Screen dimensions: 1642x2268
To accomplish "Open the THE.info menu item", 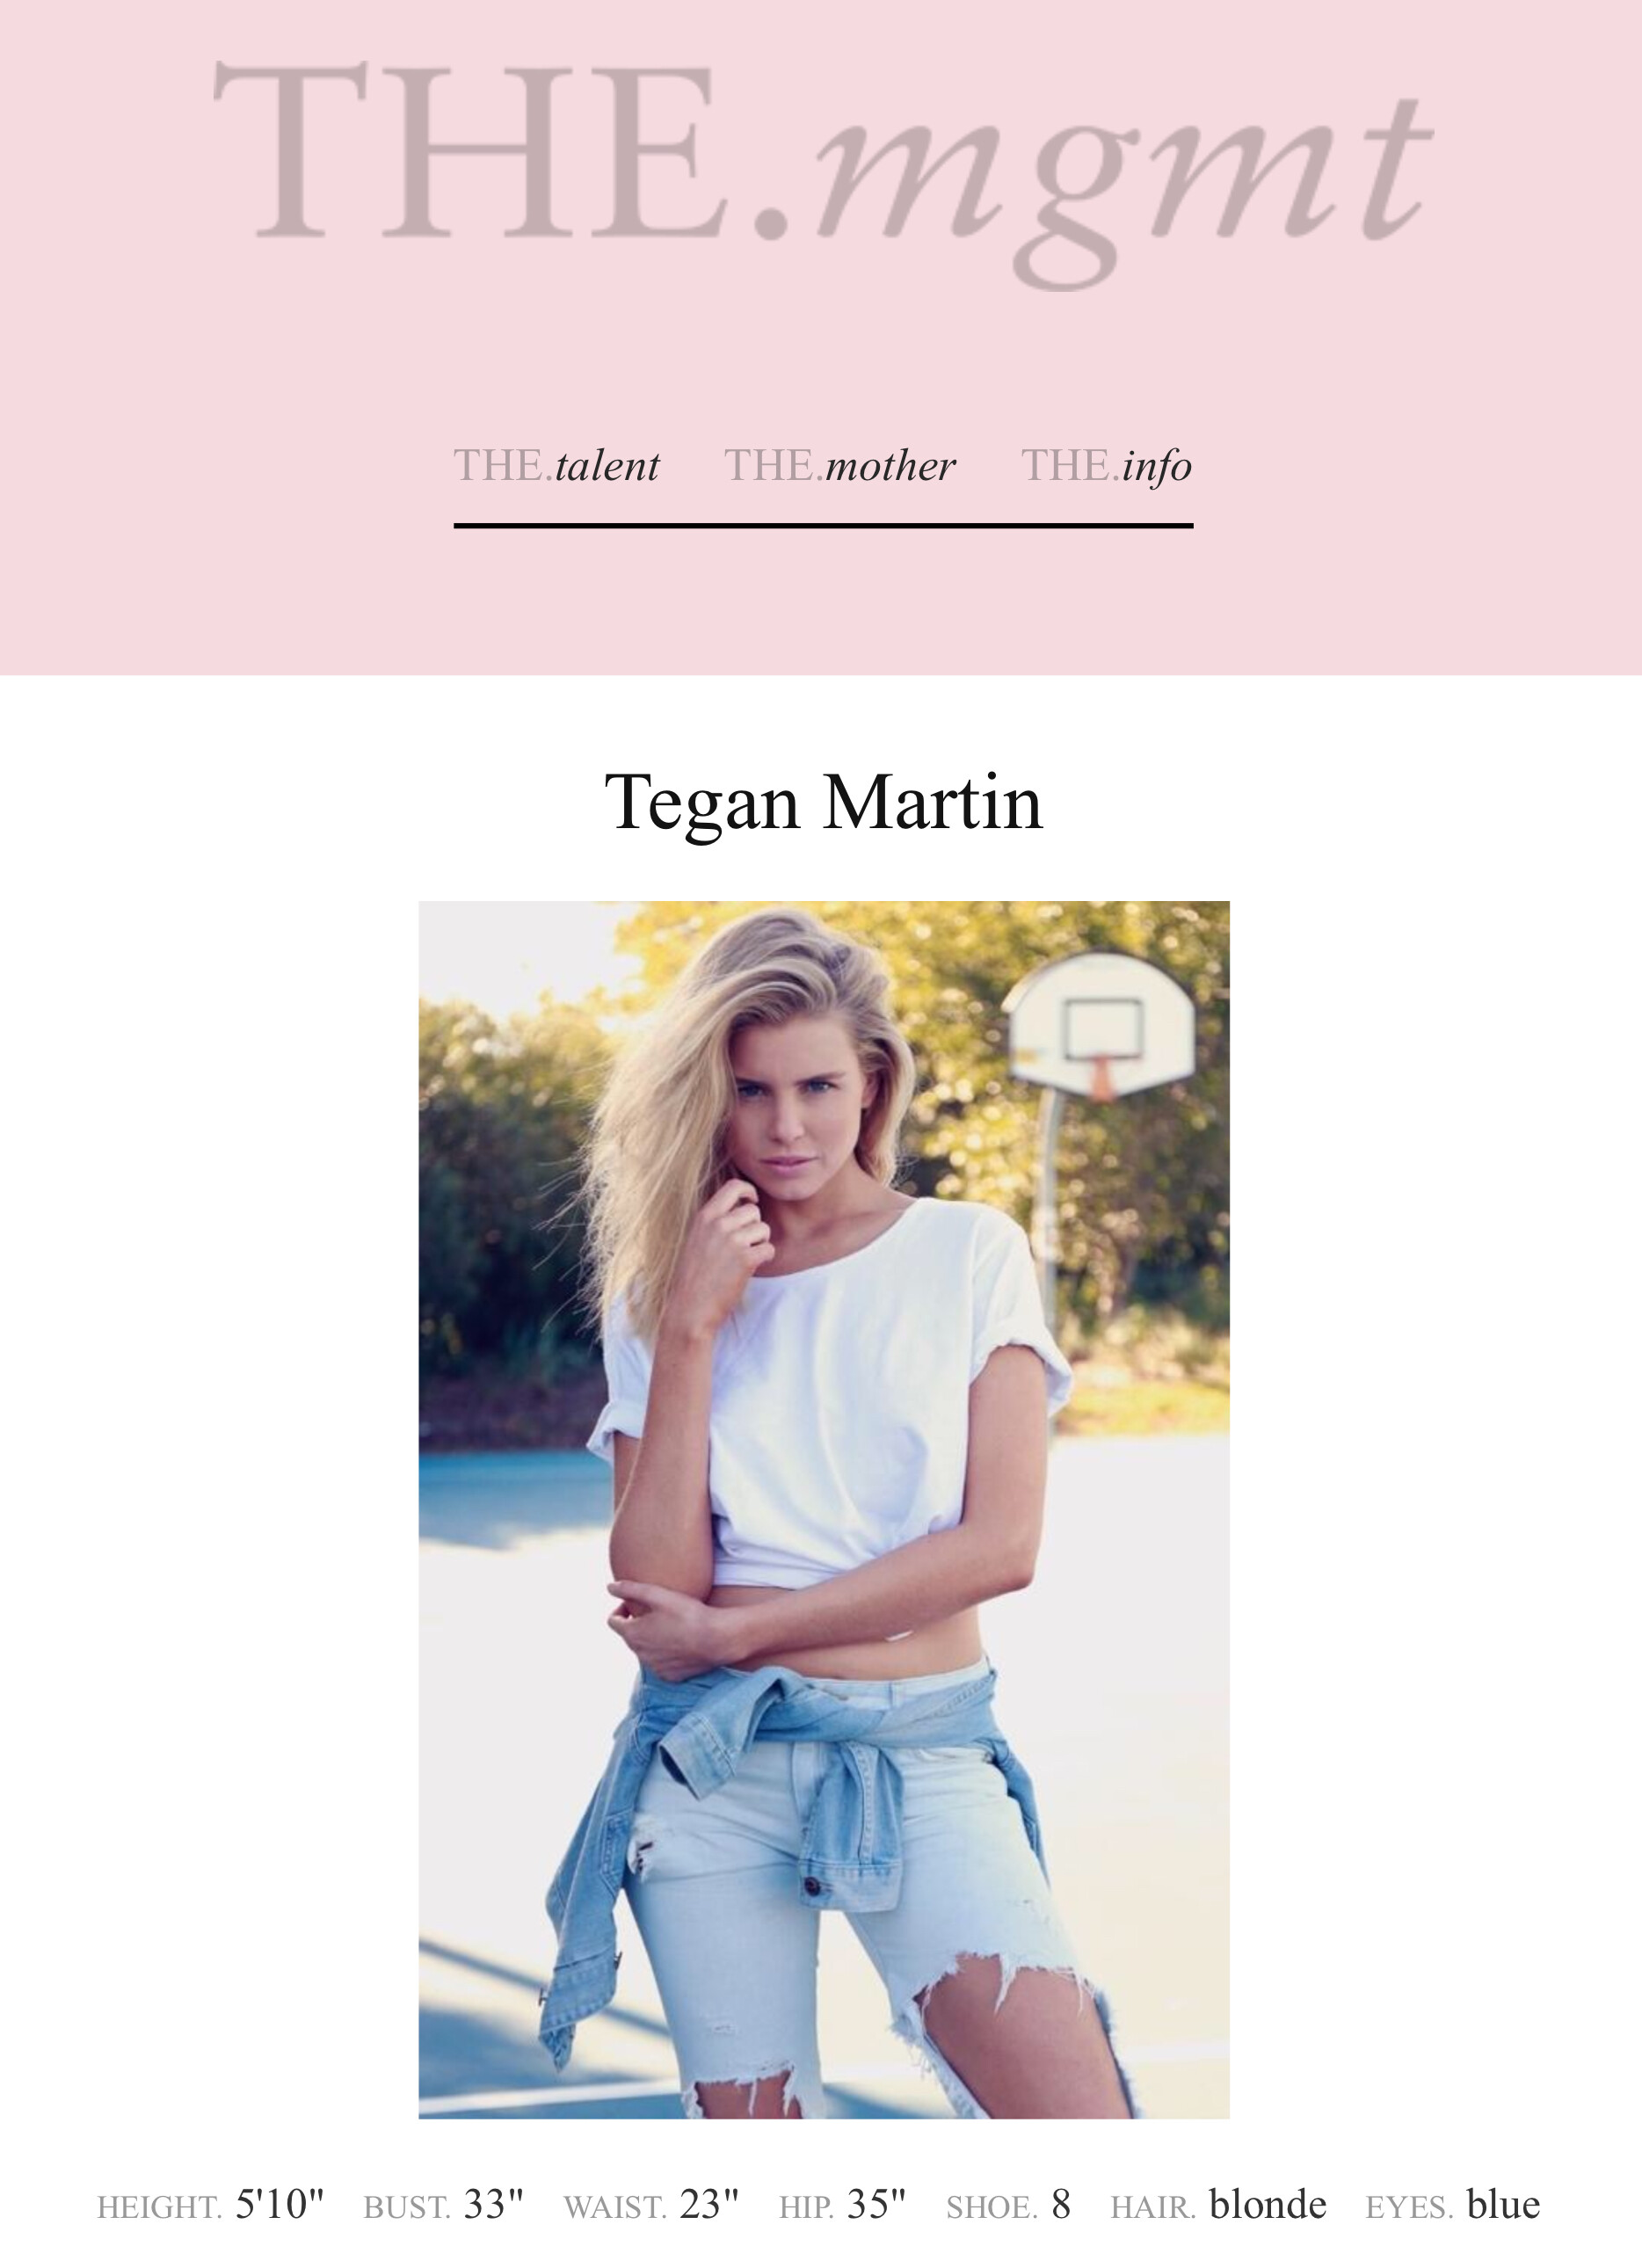I will (x=1106, y=466).
